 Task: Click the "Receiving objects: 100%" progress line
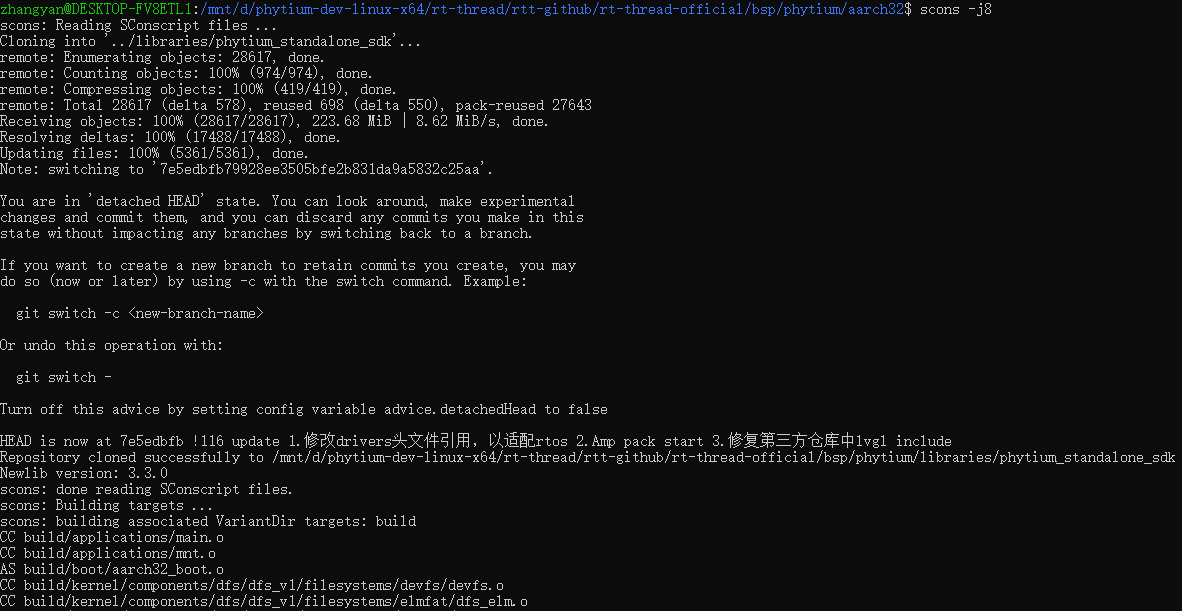[274, 121]
